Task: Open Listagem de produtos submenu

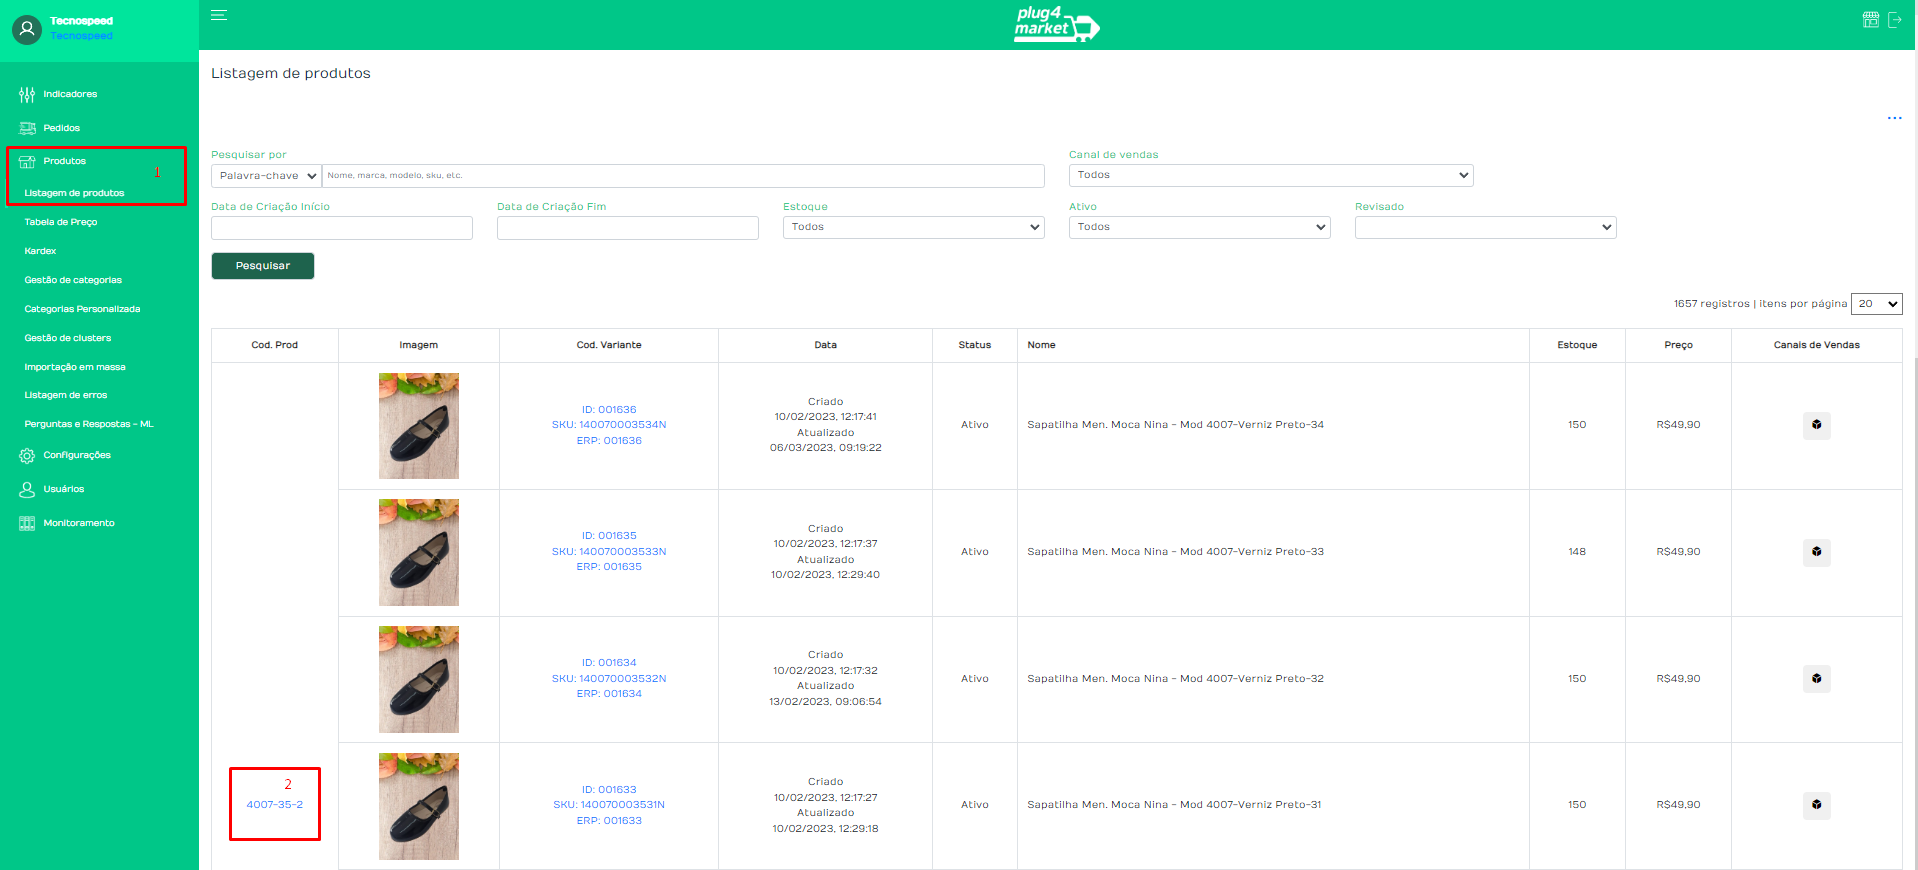Action: point(74,193)
